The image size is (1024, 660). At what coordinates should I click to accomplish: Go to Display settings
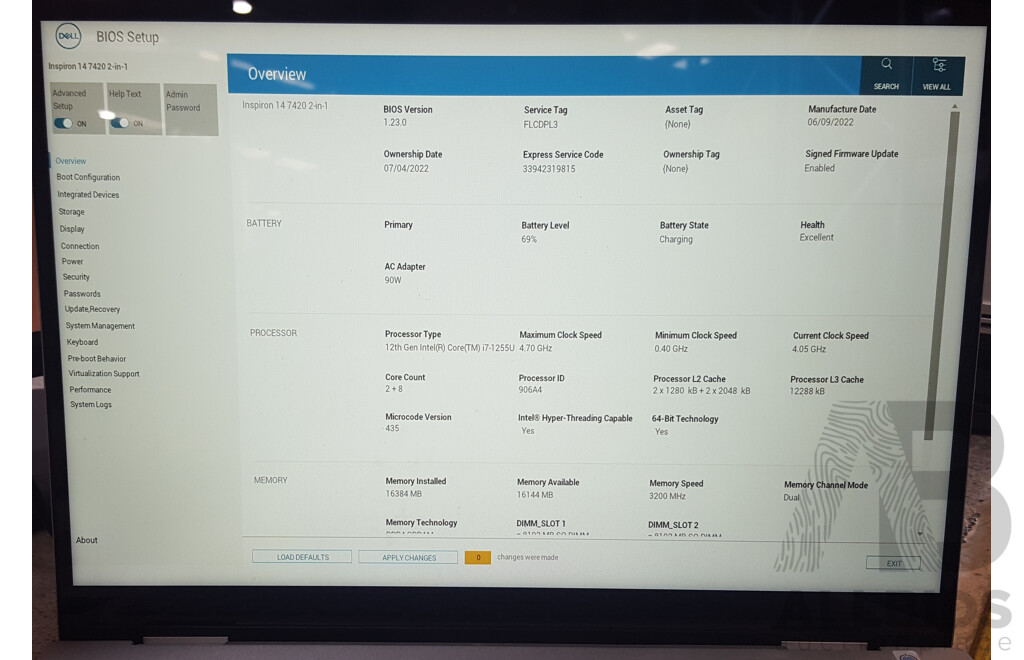pyautogui.click(x=72, y=229)
